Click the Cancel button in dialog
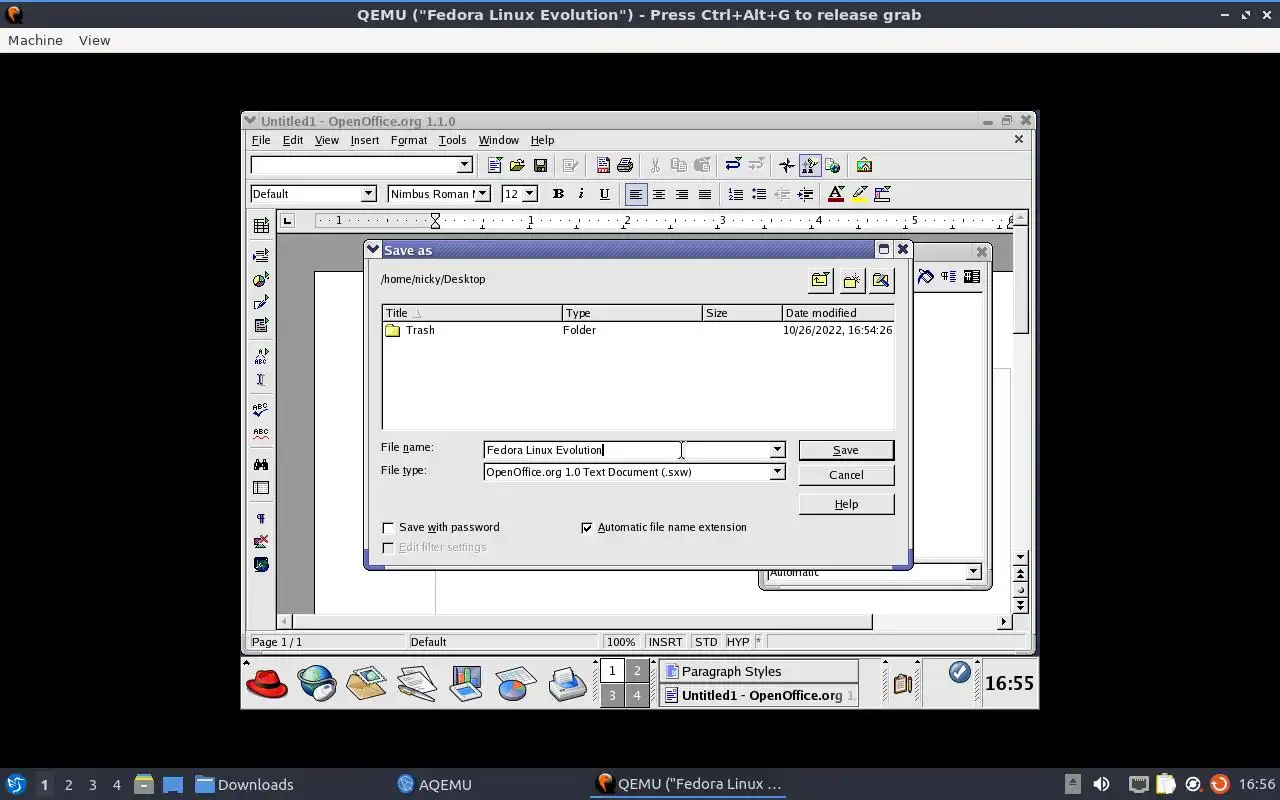The width and height of the screenshot is (1280, 800). (846, 475)
